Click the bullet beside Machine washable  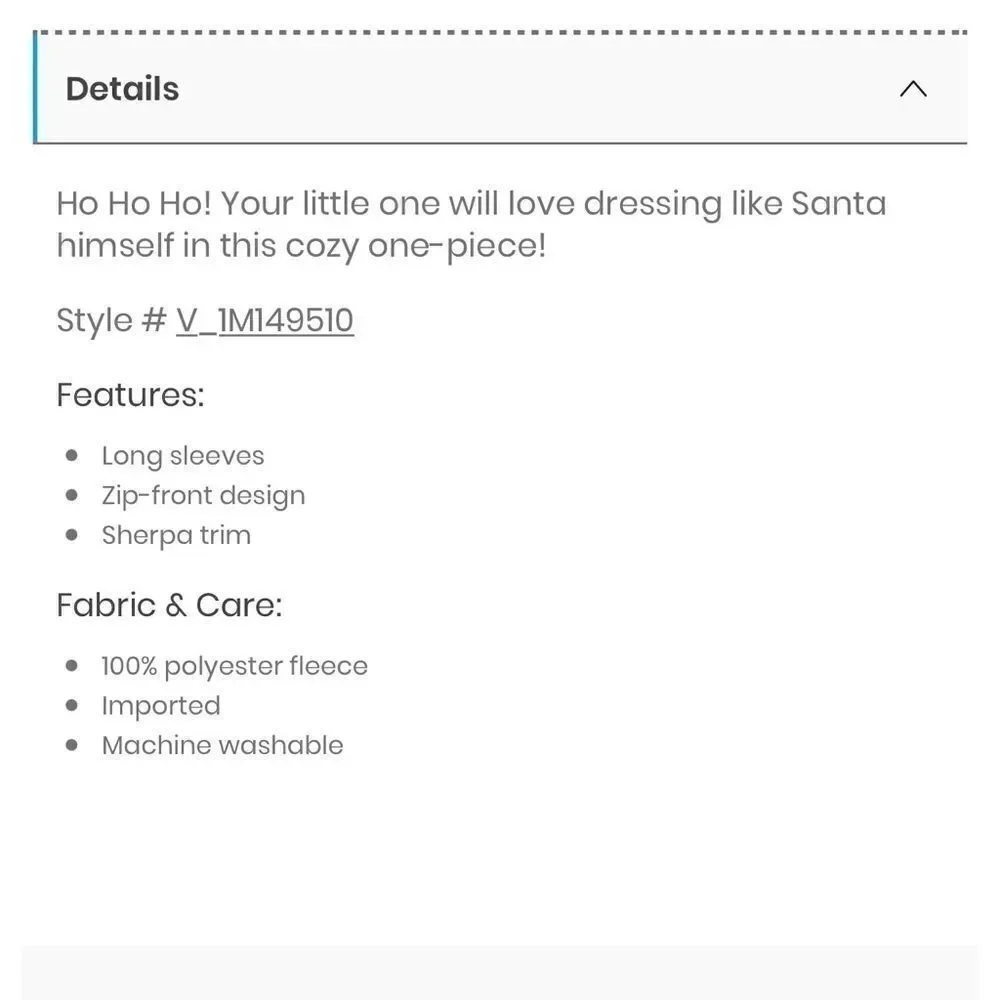click(71, 745)
